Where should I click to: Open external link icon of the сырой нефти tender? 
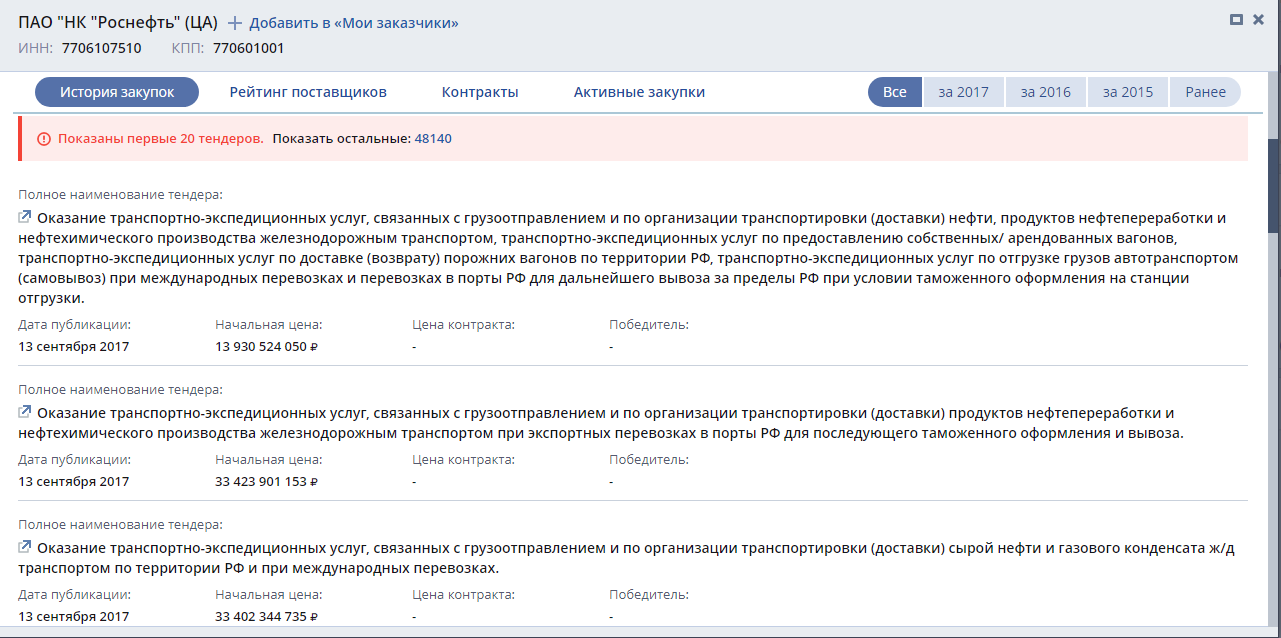(x=25, y=547)
